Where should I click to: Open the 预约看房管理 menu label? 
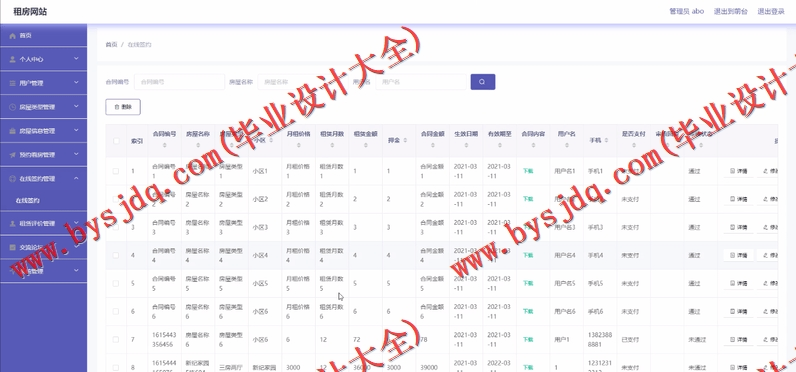click(37, 155)
